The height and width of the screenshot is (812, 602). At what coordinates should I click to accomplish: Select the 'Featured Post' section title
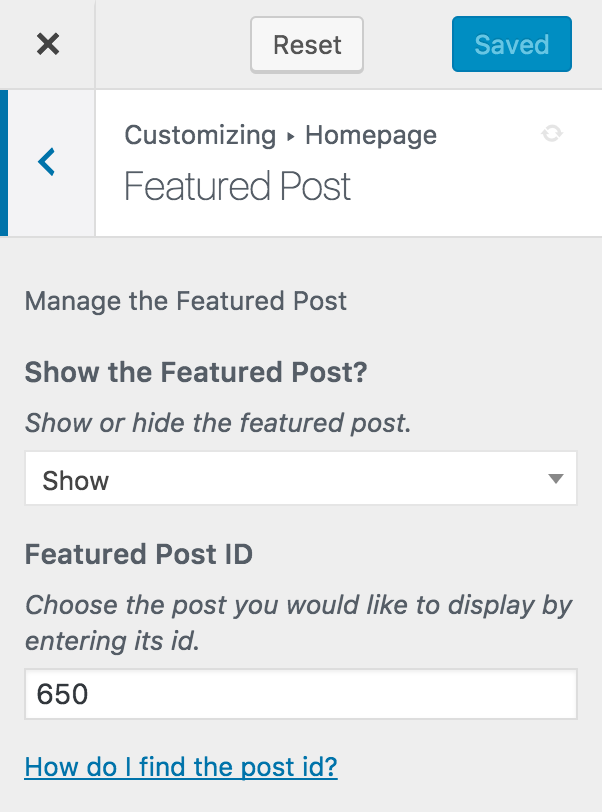tap(237, 186)
